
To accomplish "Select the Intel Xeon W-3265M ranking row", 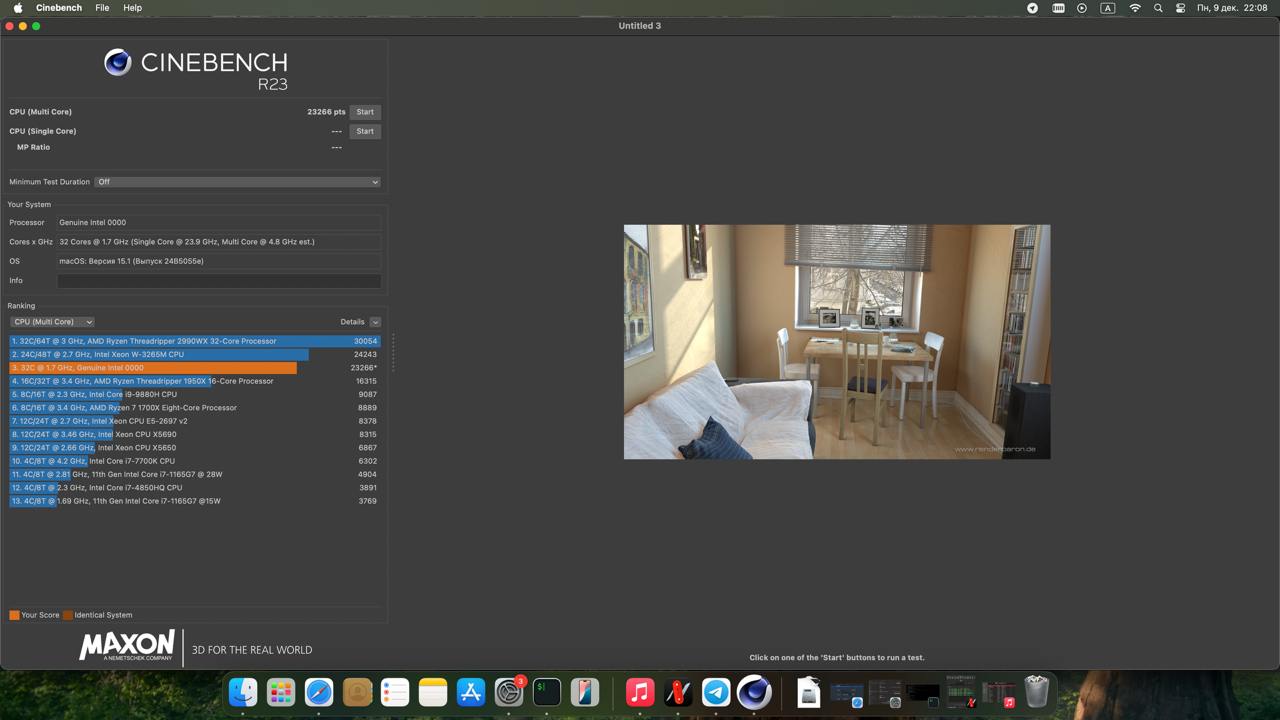I will coord(195,354).
